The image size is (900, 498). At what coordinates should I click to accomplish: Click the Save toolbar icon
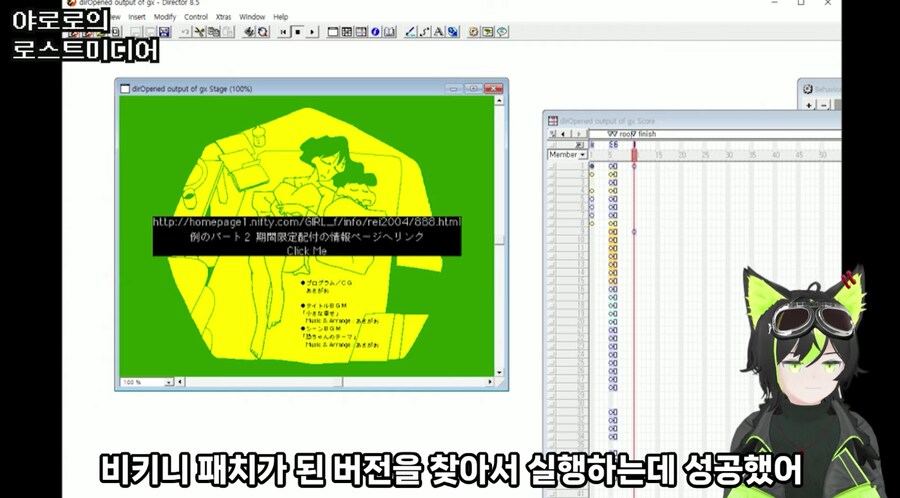pos(165,32)
